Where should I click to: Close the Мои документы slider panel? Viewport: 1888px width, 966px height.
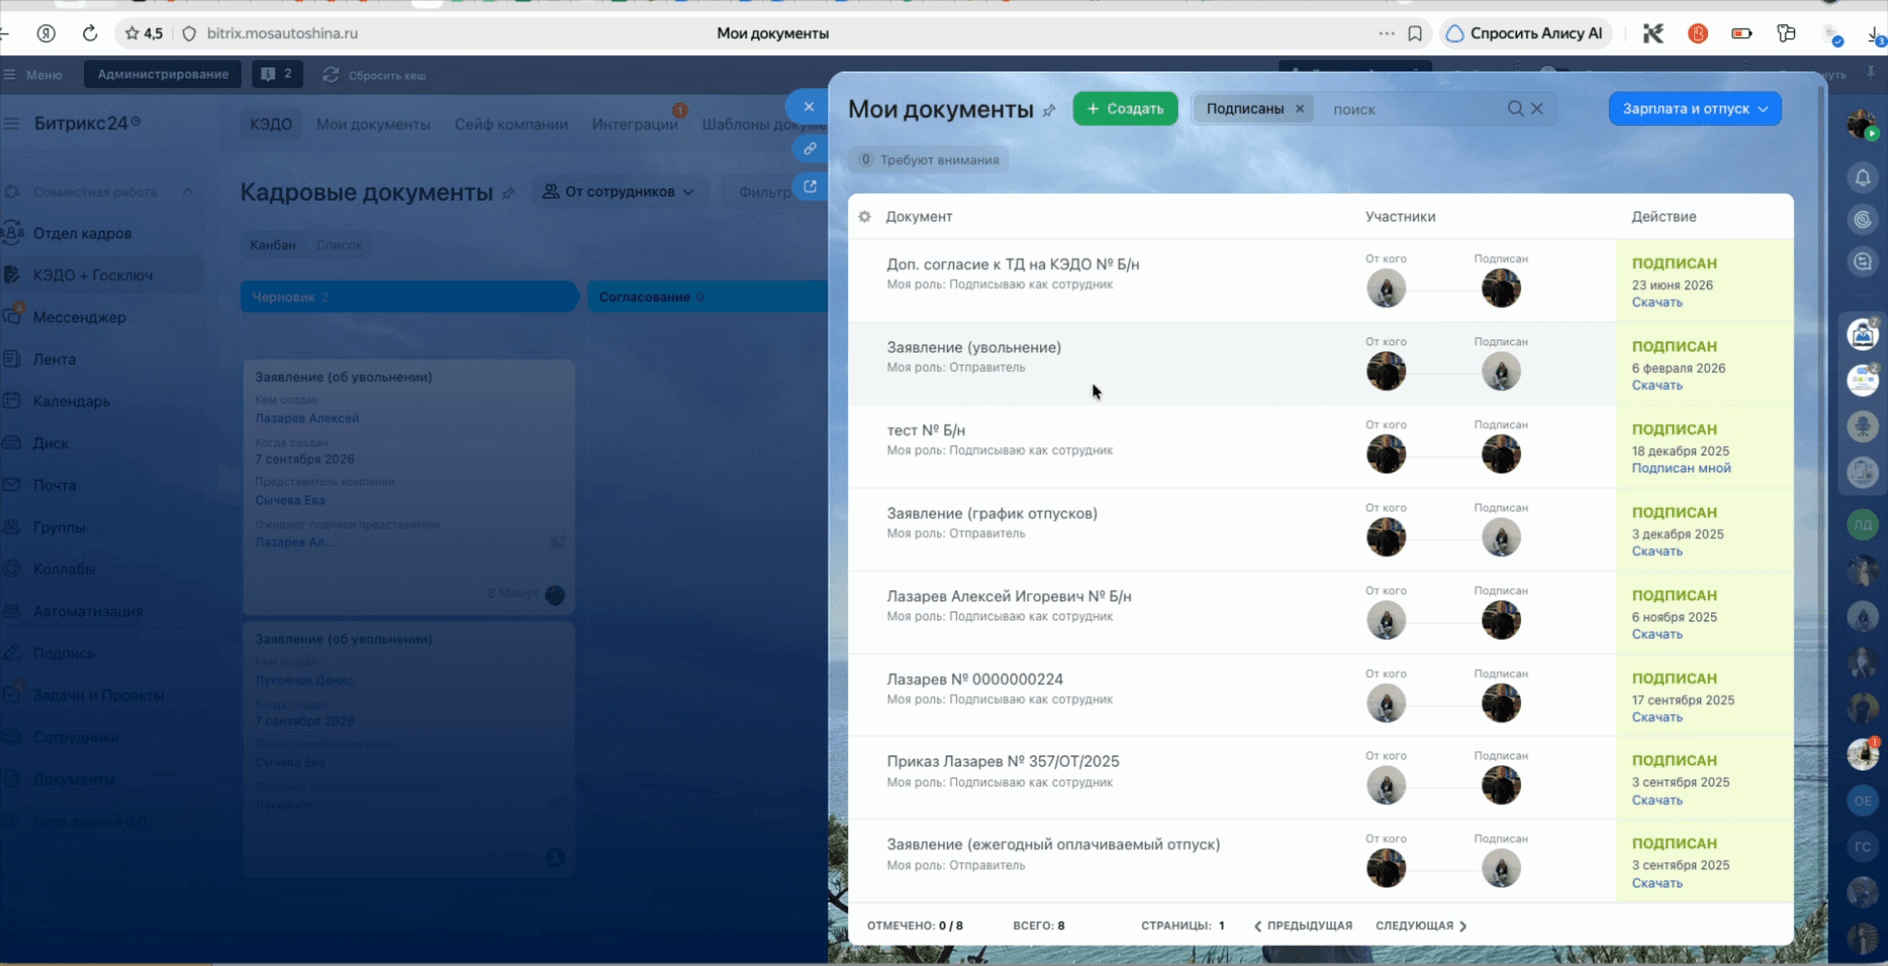(x=809, y=107)
